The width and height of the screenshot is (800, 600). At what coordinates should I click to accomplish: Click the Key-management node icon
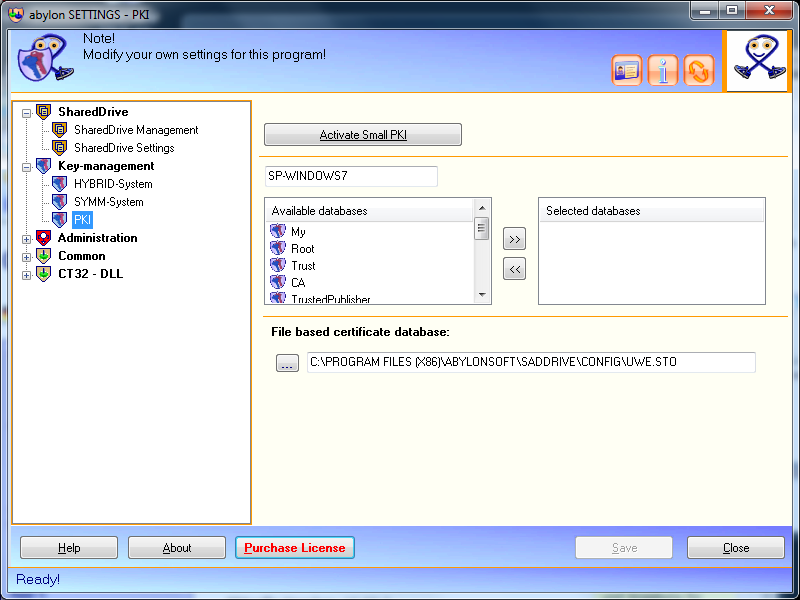(x=44, y=166)
